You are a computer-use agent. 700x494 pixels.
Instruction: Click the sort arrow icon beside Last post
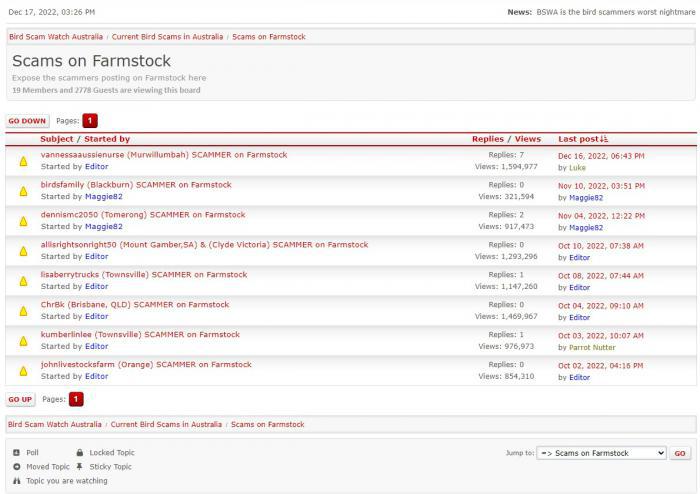(604, 140)
